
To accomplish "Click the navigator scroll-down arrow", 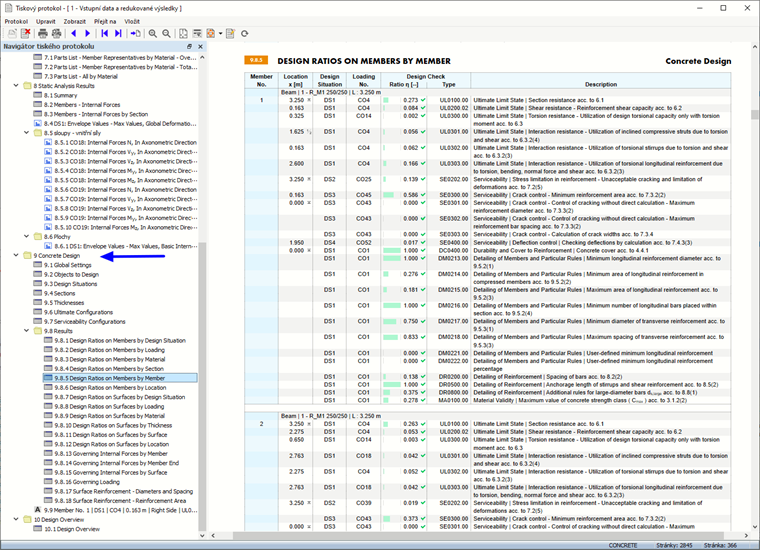I will [202, 535].
